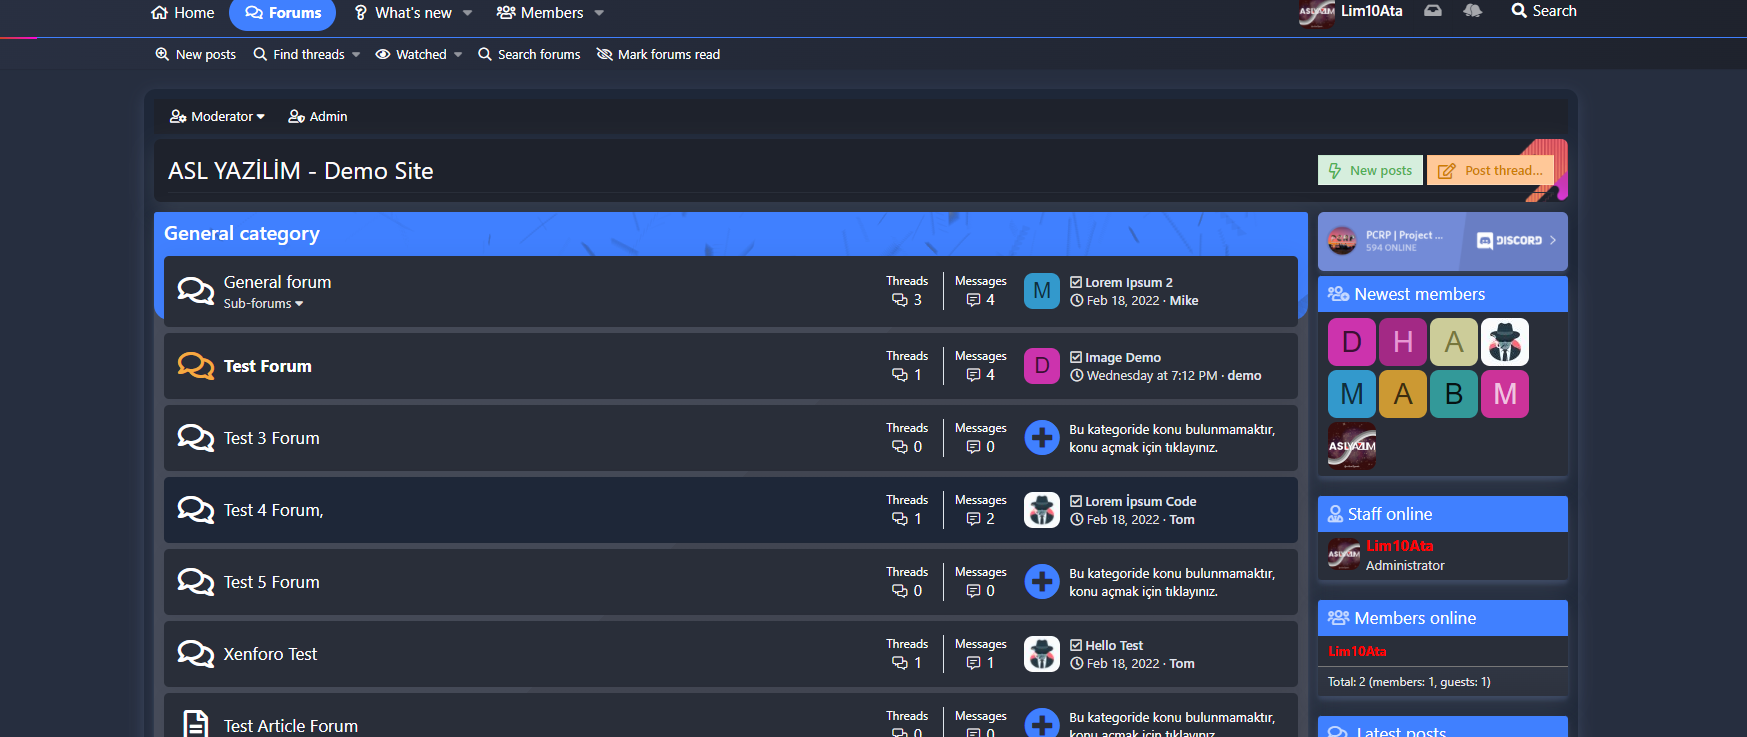The image size is (1747, 737).
Task: Expand General forum Sub-forums list
Action: tap(263, 303)
